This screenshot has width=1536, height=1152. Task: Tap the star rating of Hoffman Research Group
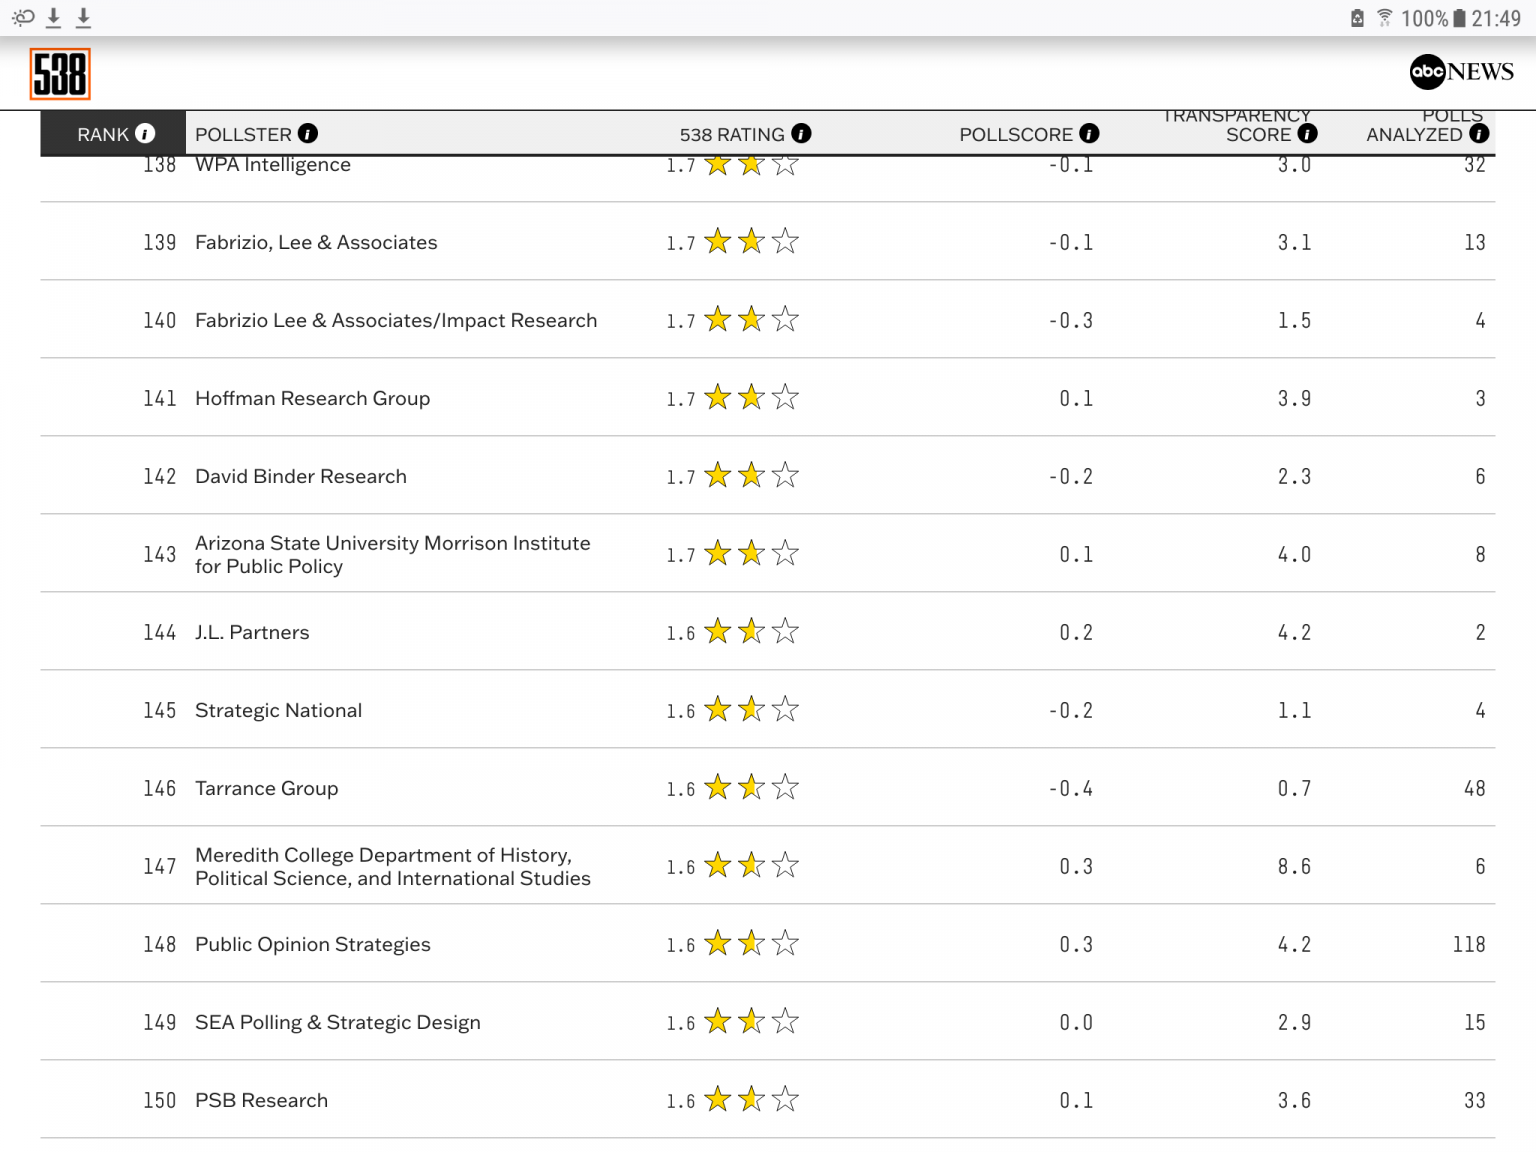tap(751, 397)
